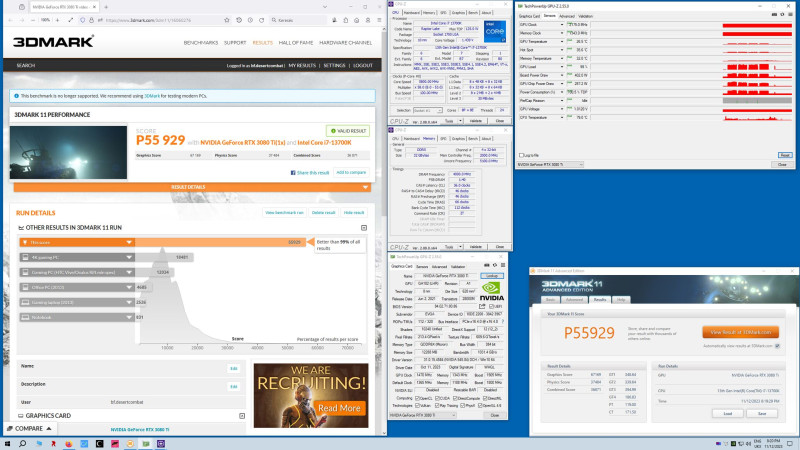Switch to Sensors tab in GPU-Z Graphics Card window
The width and height of the screenshot is (800, 450).
(422, 266)
